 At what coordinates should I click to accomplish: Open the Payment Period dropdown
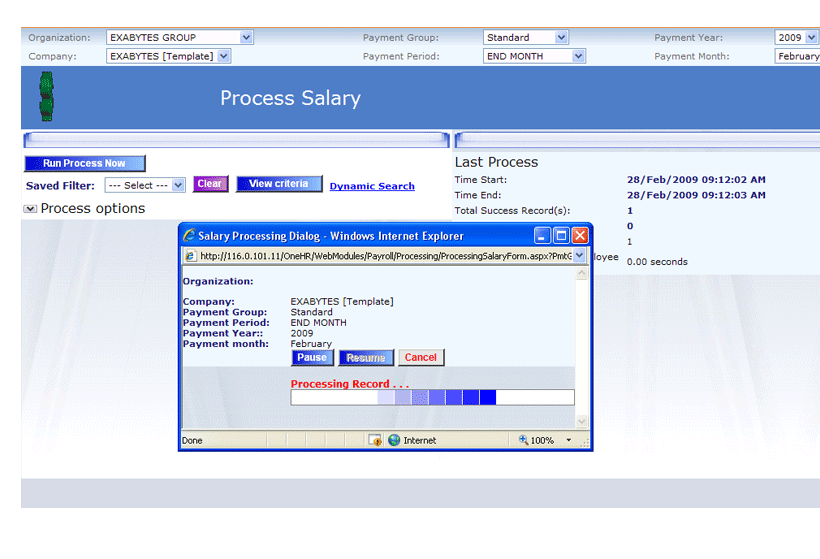578,57
